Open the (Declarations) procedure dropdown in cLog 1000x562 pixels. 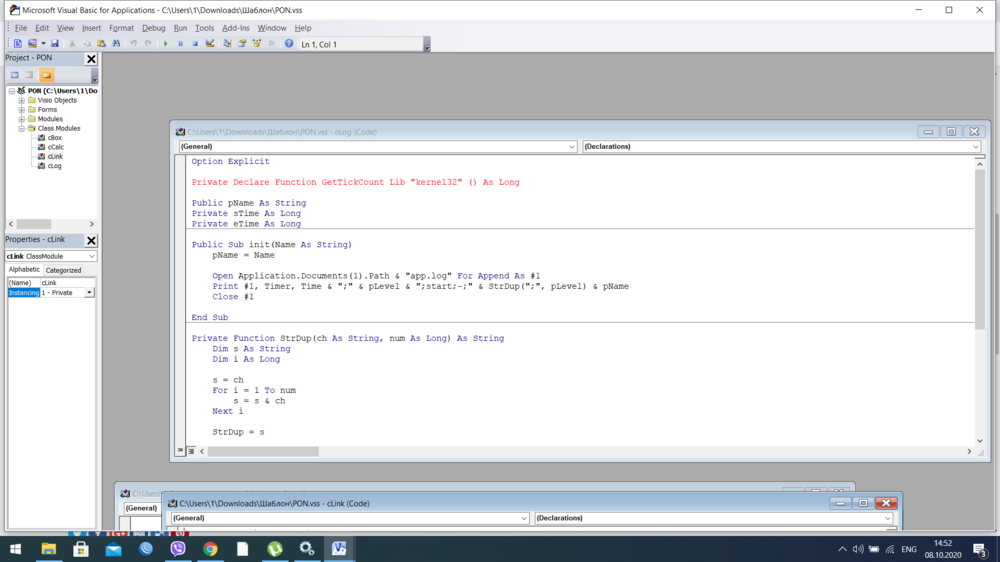point(975,147)
